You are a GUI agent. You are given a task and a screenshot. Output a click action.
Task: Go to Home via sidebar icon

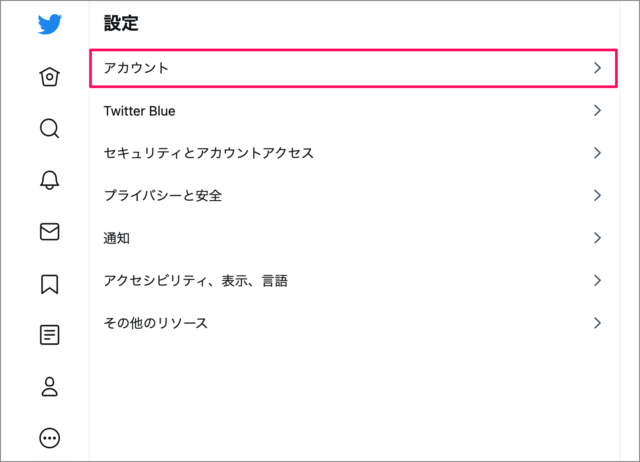49,76
